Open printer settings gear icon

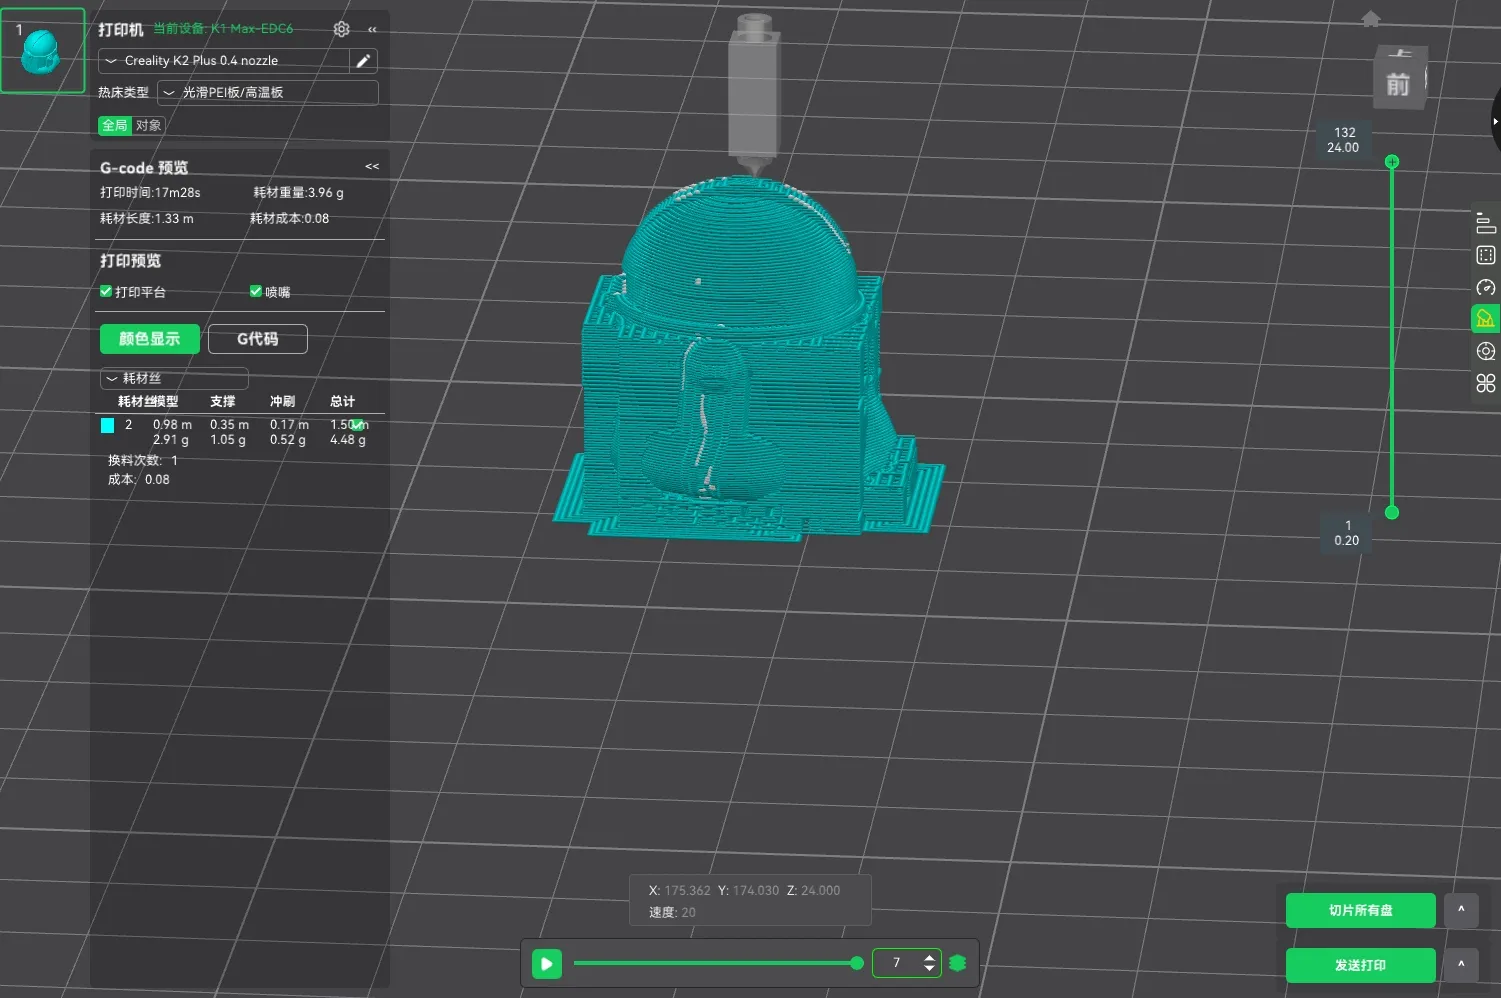341,30
